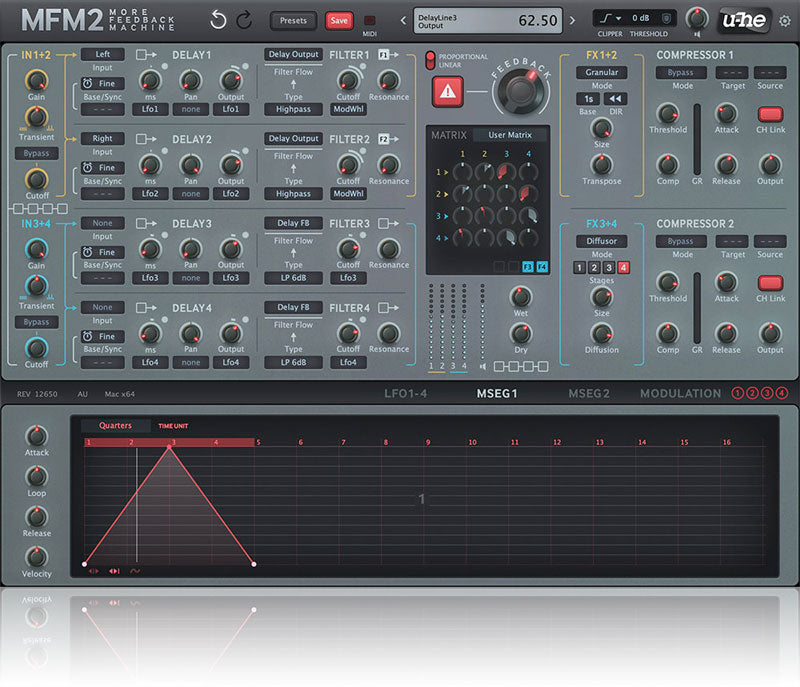Toggle Compressor 2 CH Link button
The height and width of the screenshot is (687, 800).
click(x=770, y=283)
